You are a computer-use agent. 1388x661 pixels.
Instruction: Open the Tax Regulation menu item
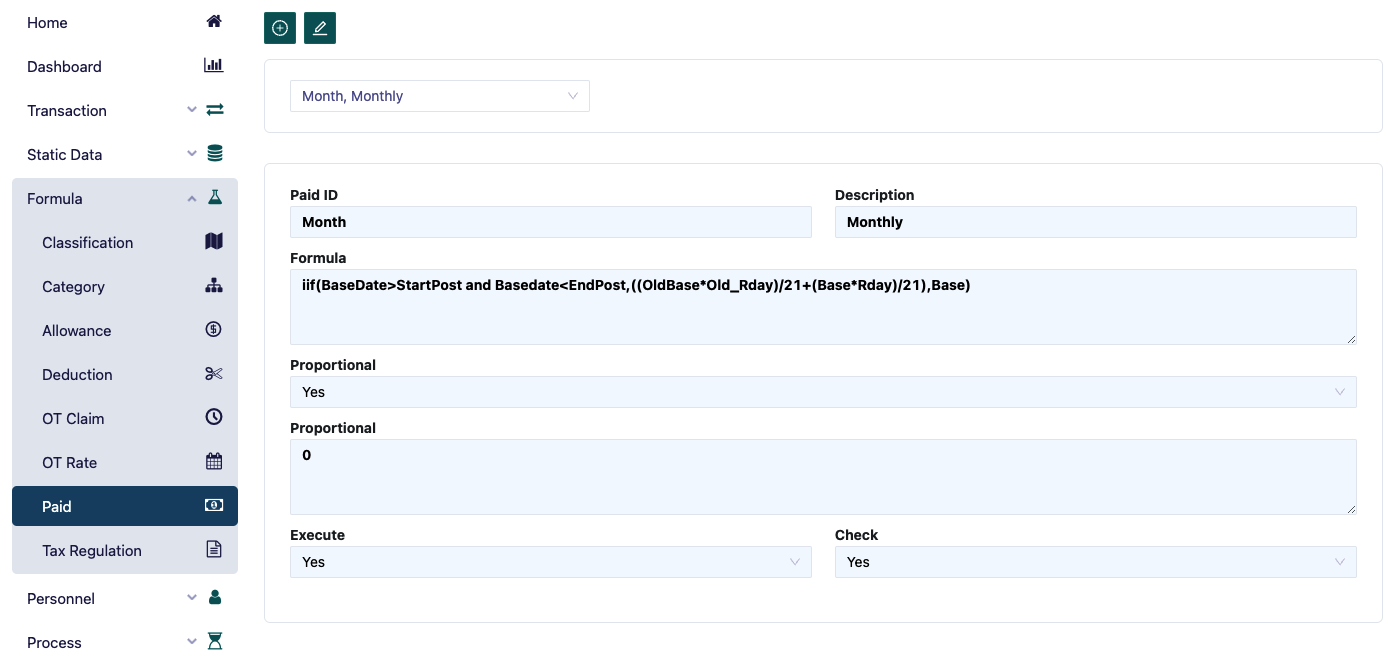(92, 550)
